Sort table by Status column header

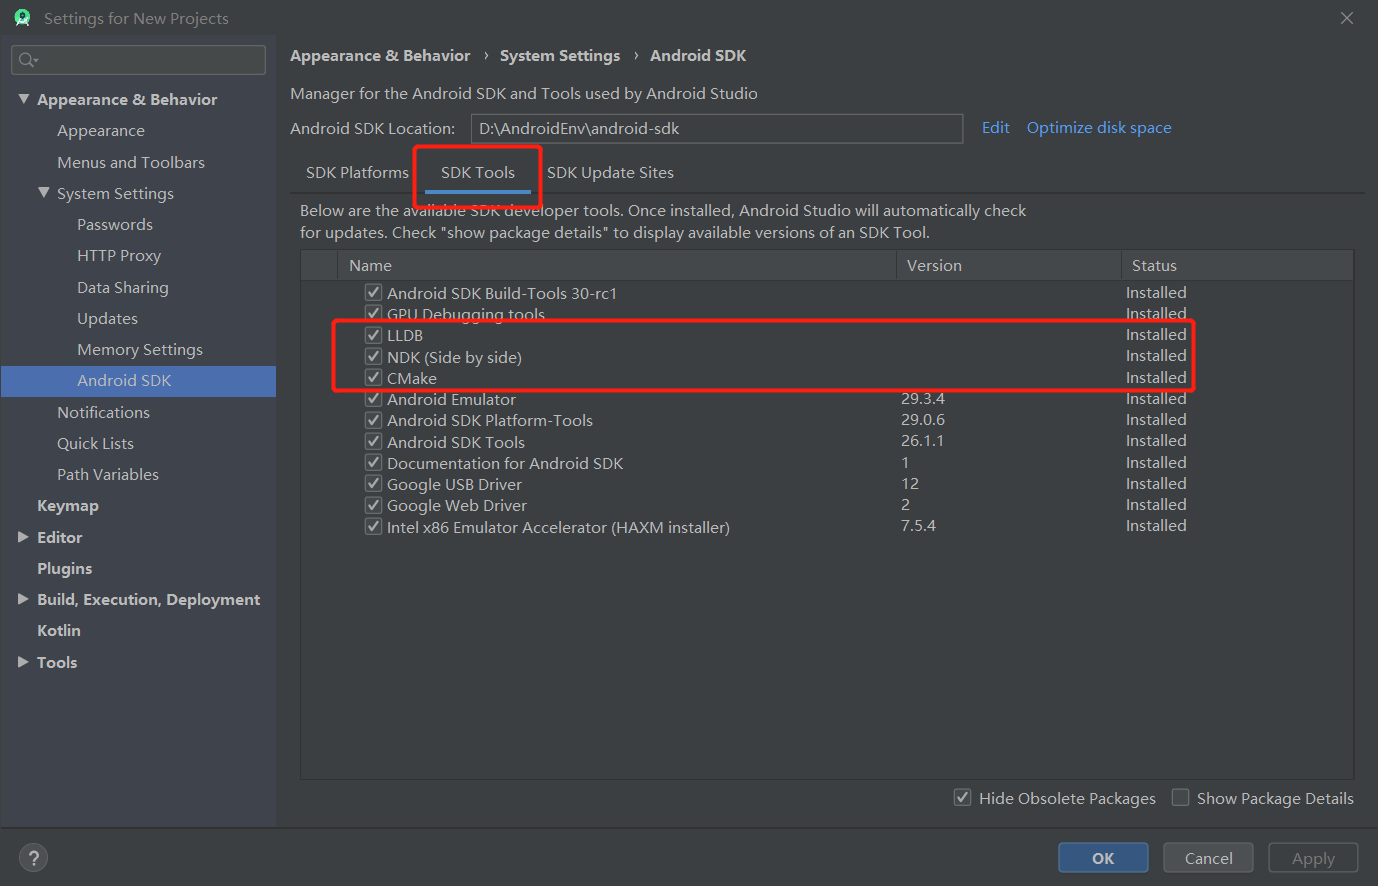tap(1237, 265)
